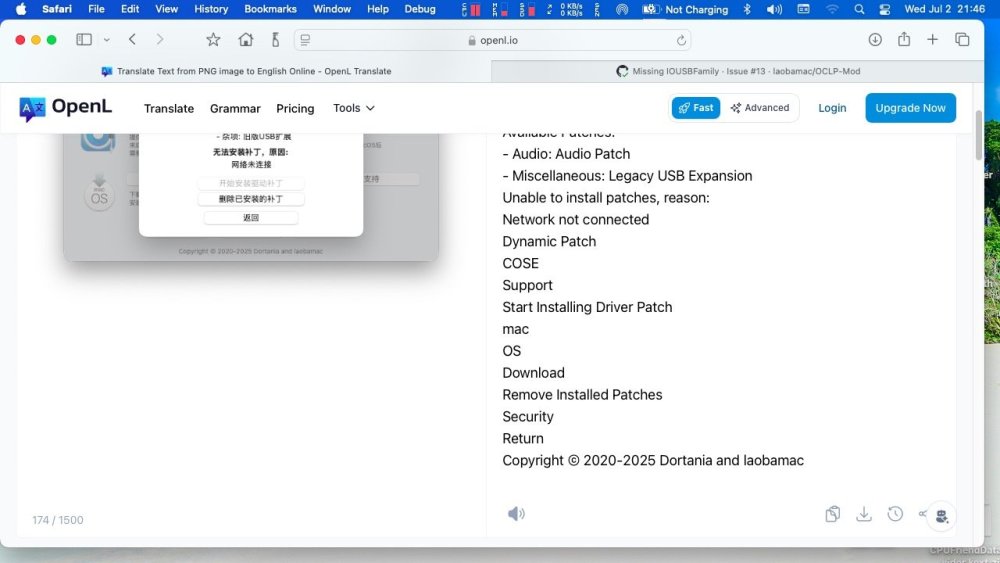Viewport: 1000px width, 563px height.
Task: Open the Debug menu
Action: [420, 9]
